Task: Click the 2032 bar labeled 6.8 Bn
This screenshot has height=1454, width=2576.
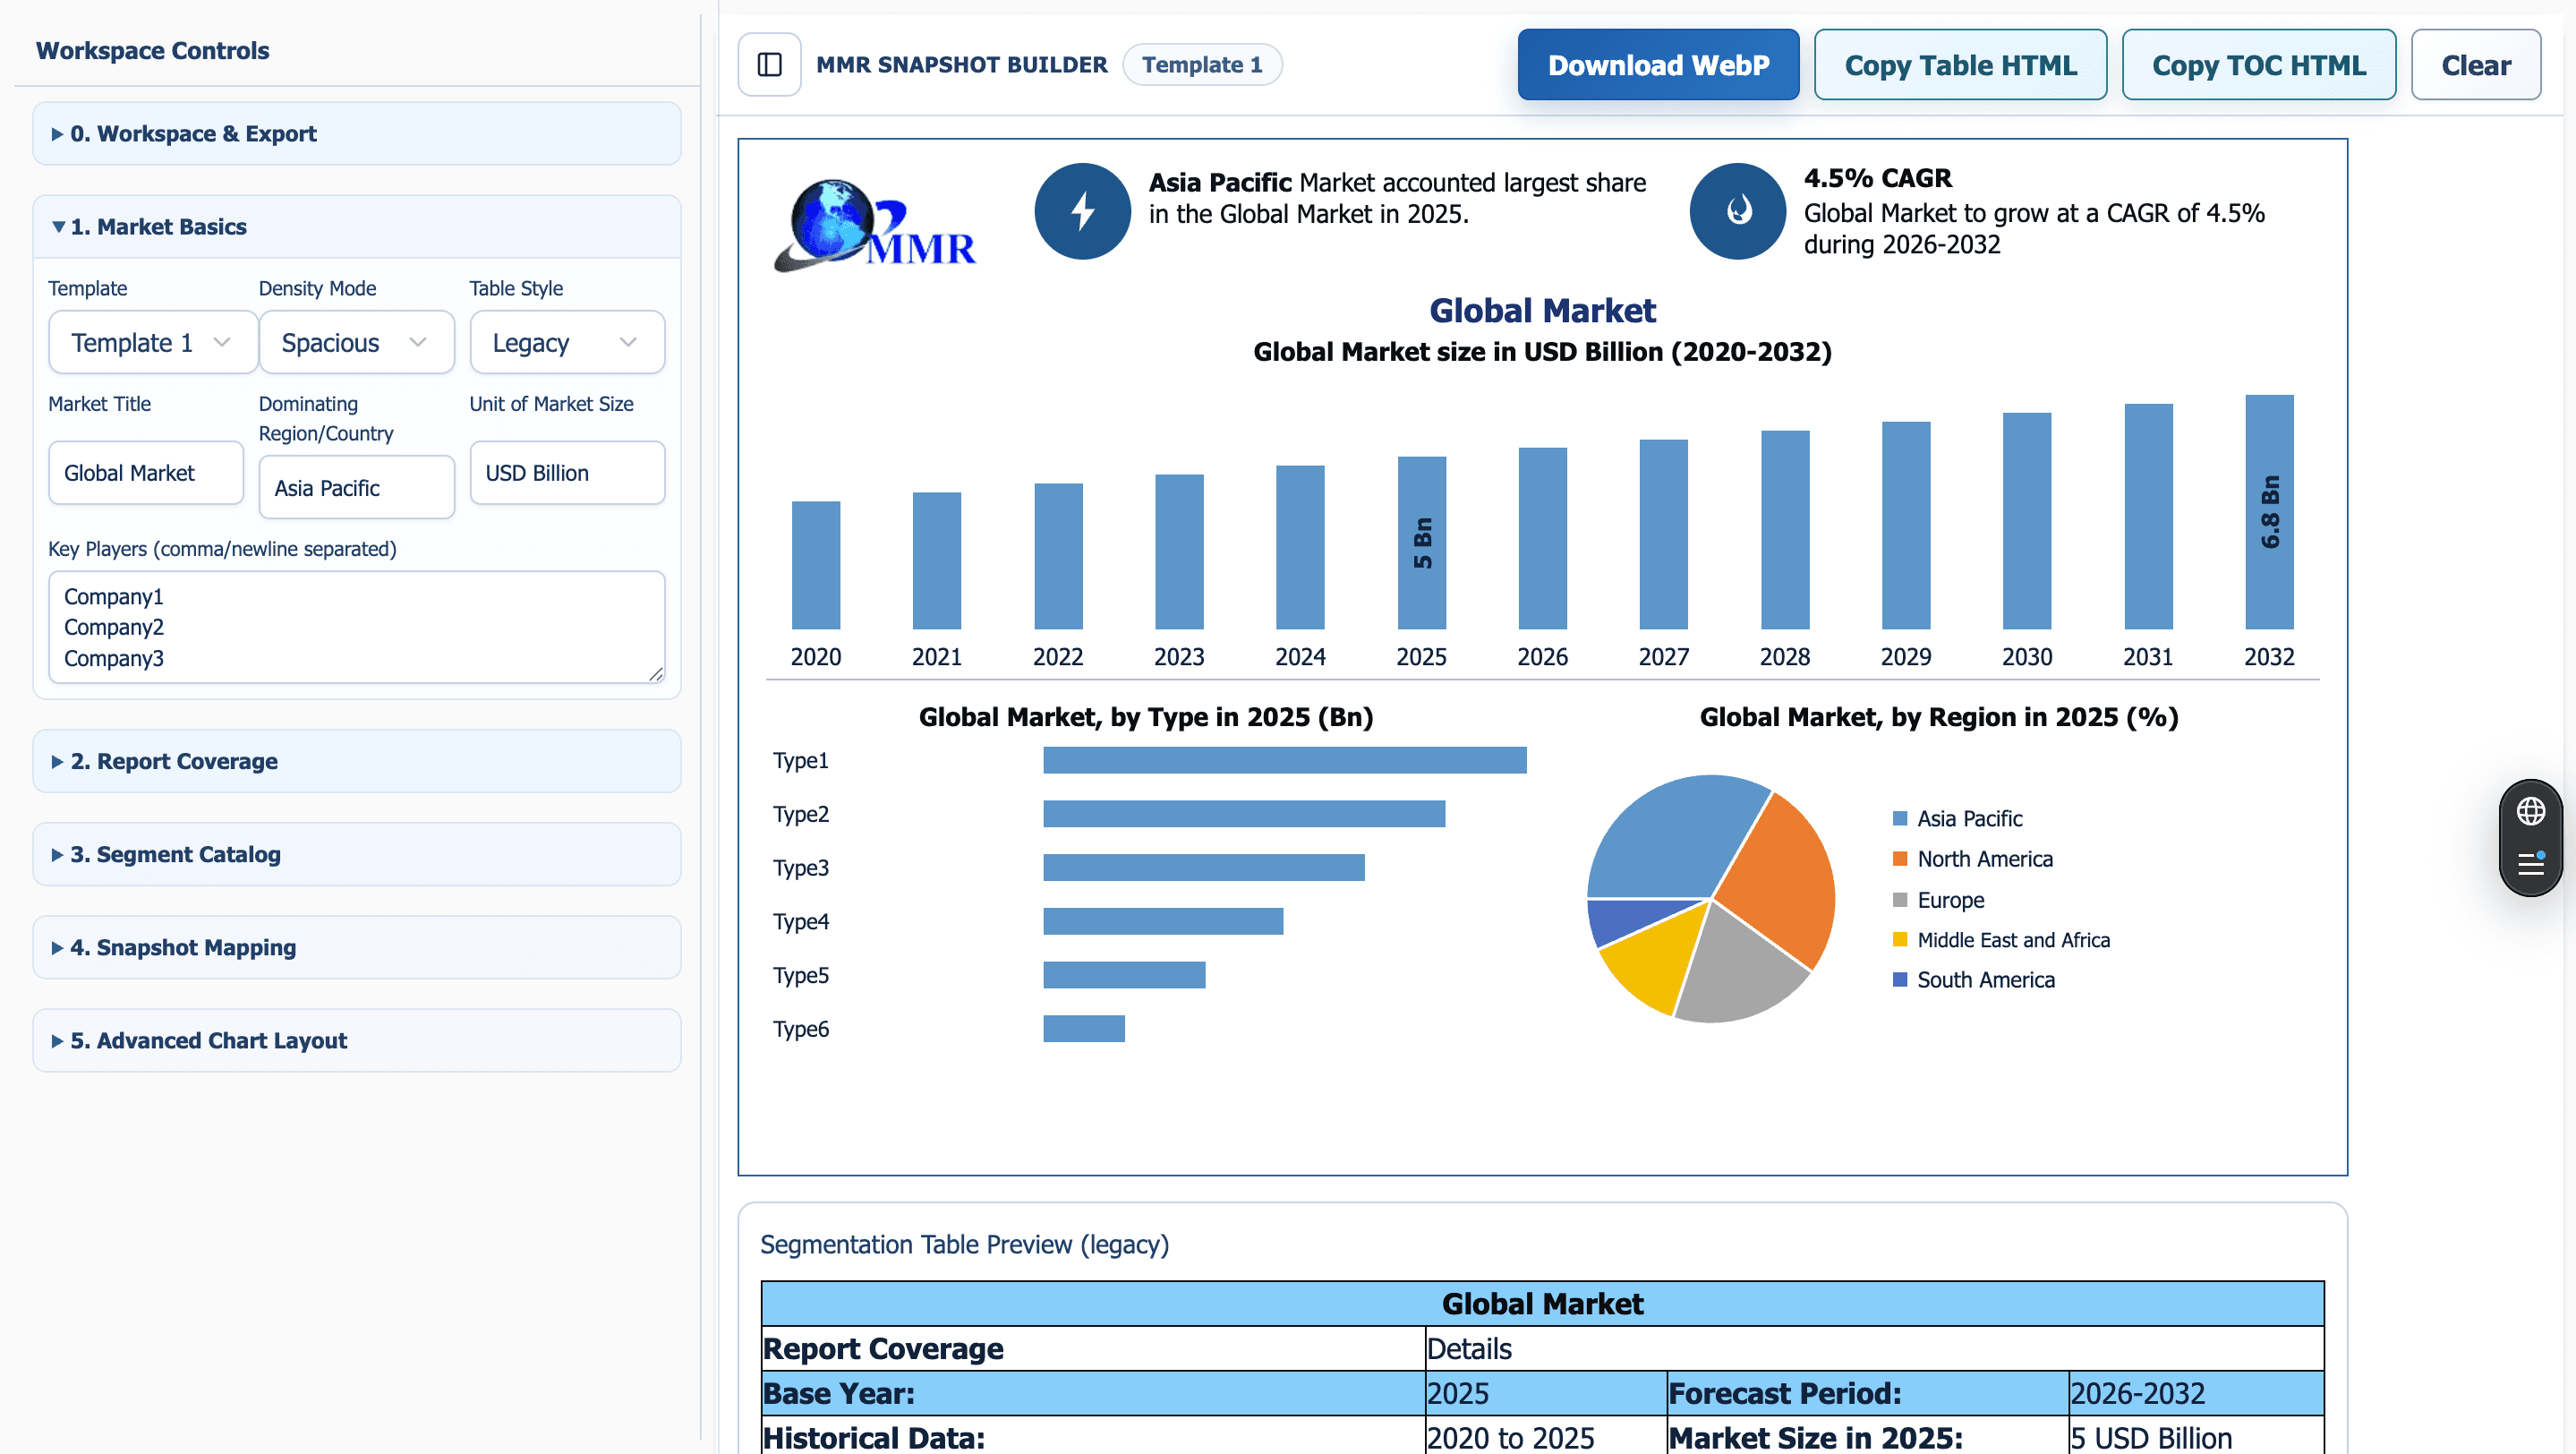Action: [x=2269, y=512]
